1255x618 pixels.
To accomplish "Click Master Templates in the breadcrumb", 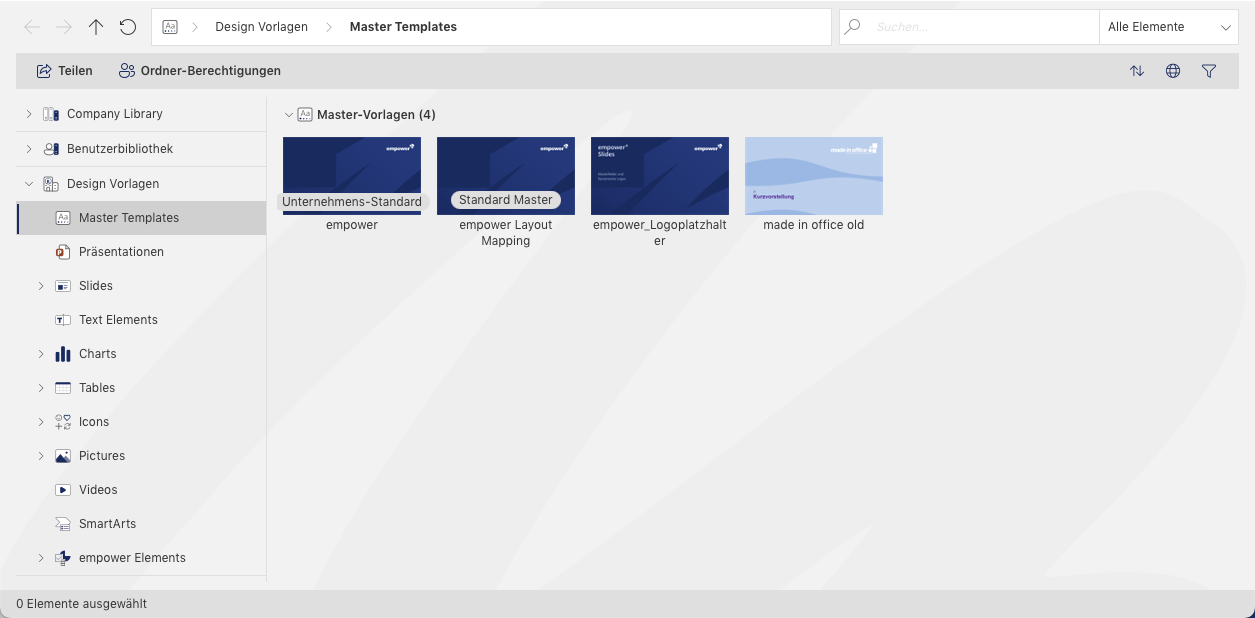I will pyautogui.click(x=403, y=27).
